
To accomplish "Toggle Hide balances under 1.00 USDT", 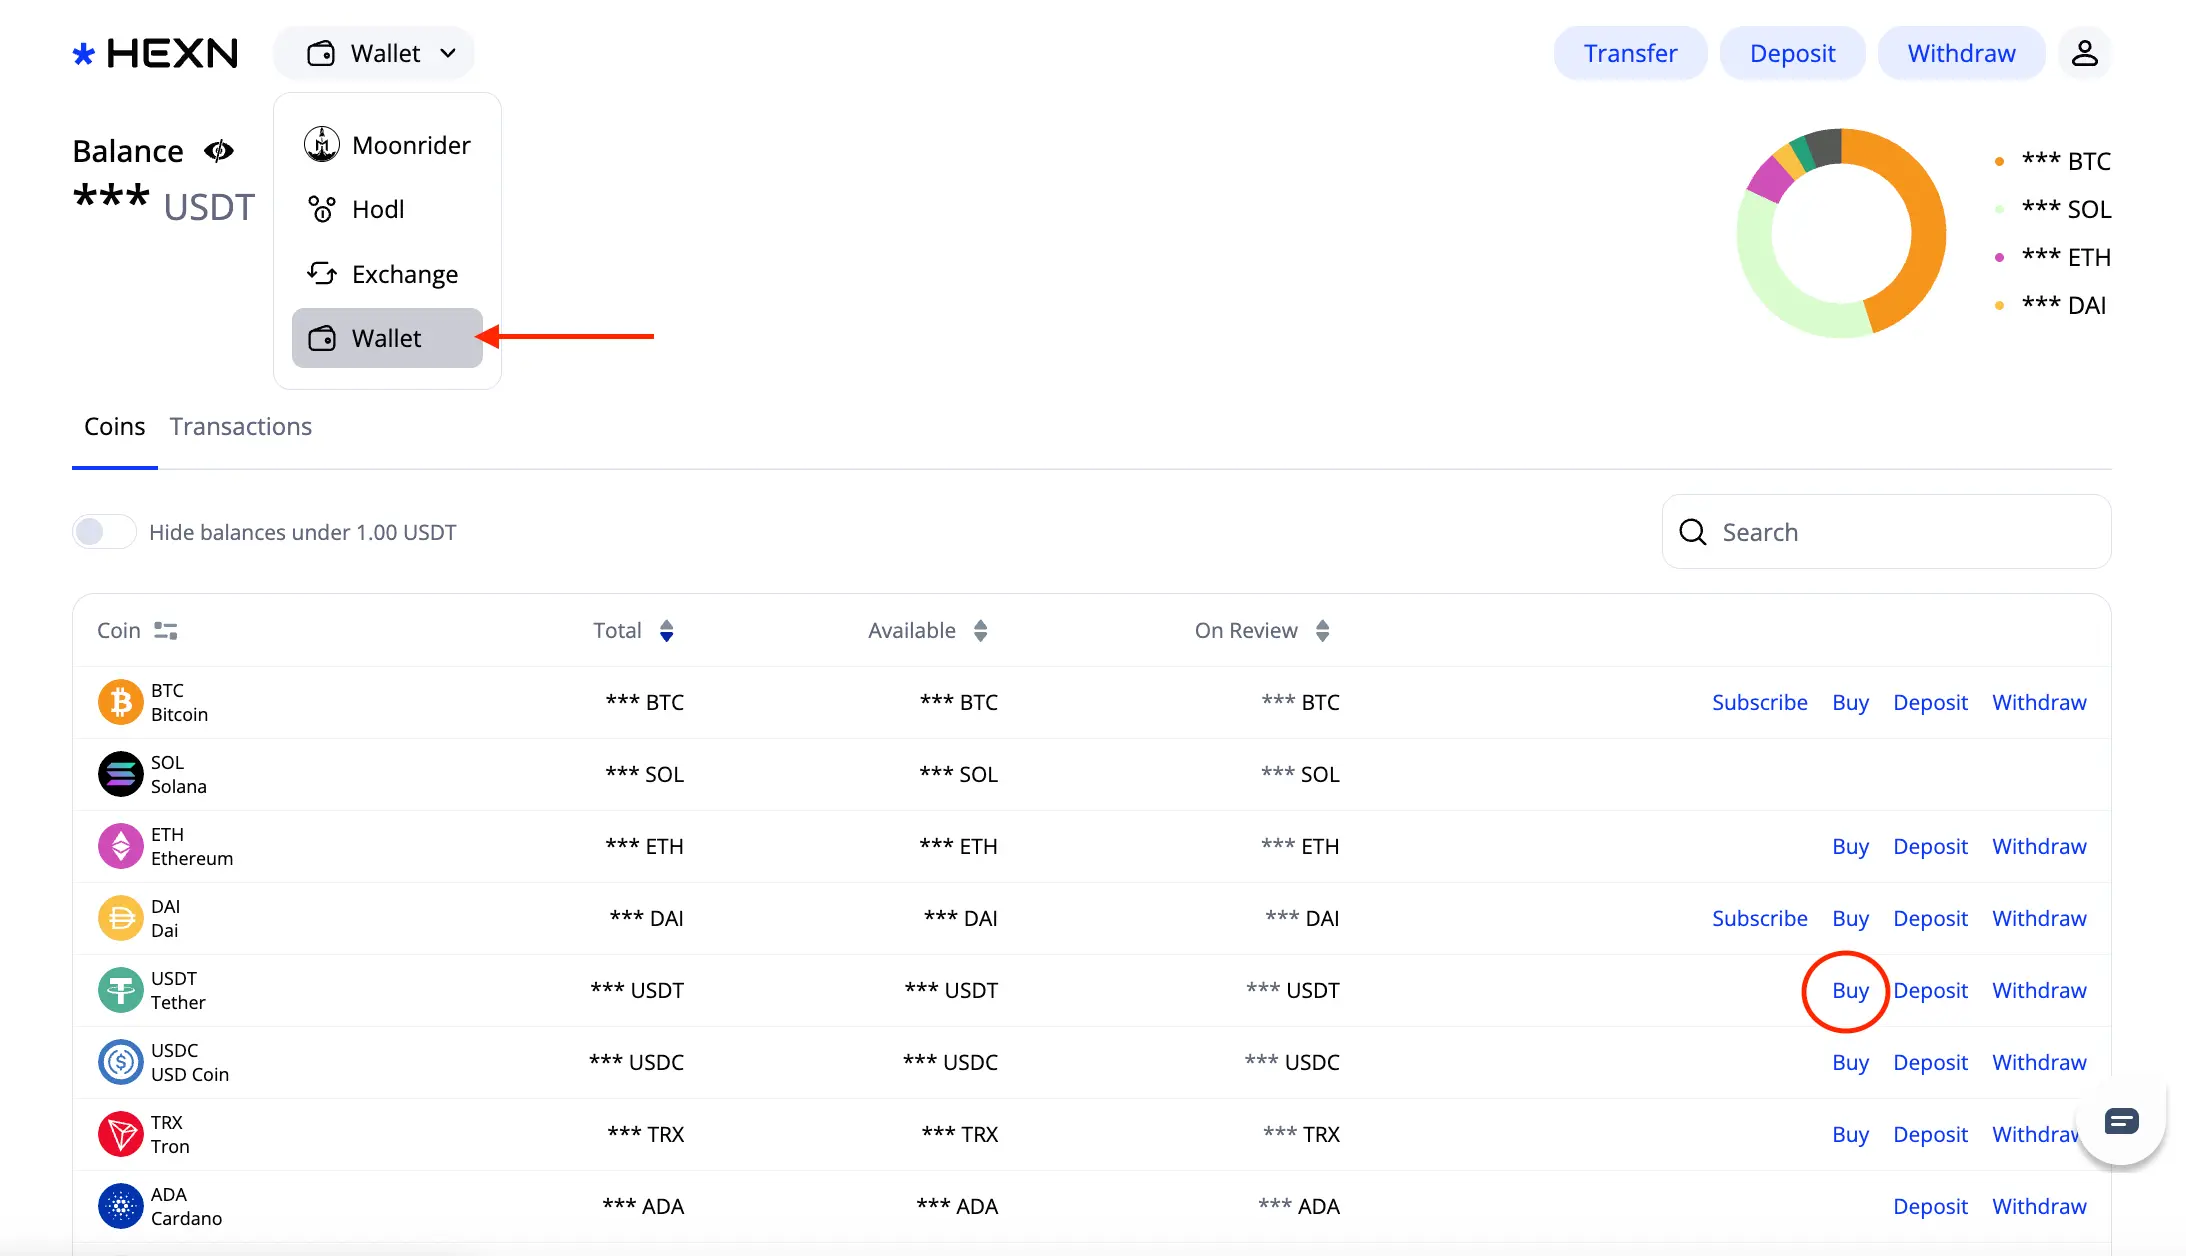I will click(104, 532).
